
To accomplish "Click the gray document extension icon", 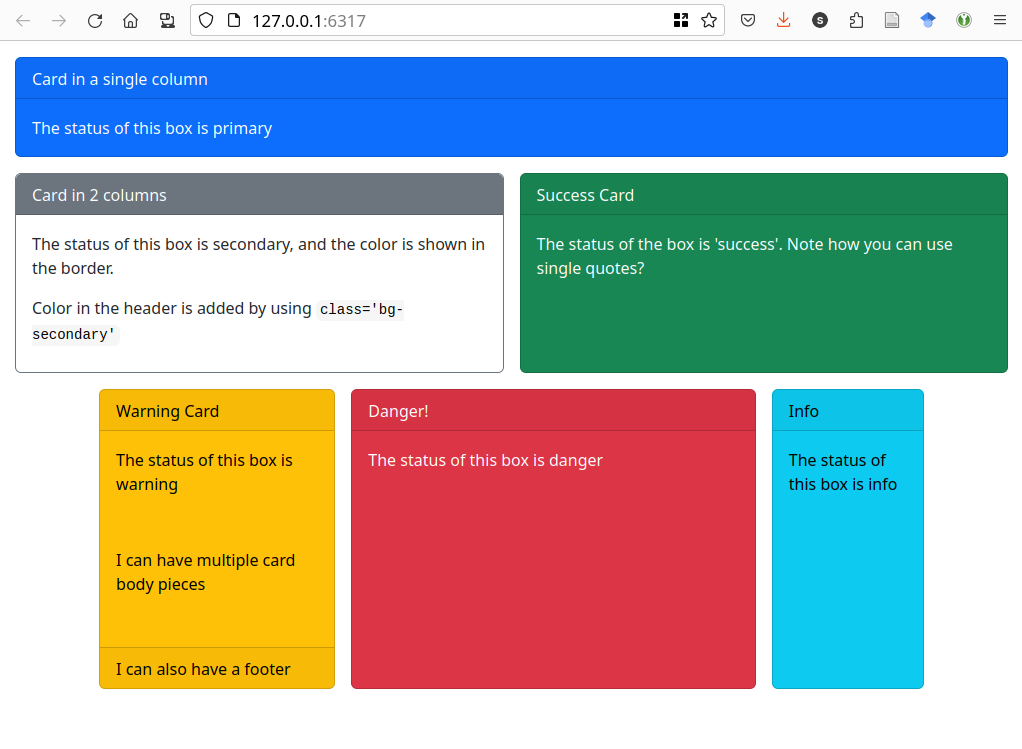I will pos(892,21).
